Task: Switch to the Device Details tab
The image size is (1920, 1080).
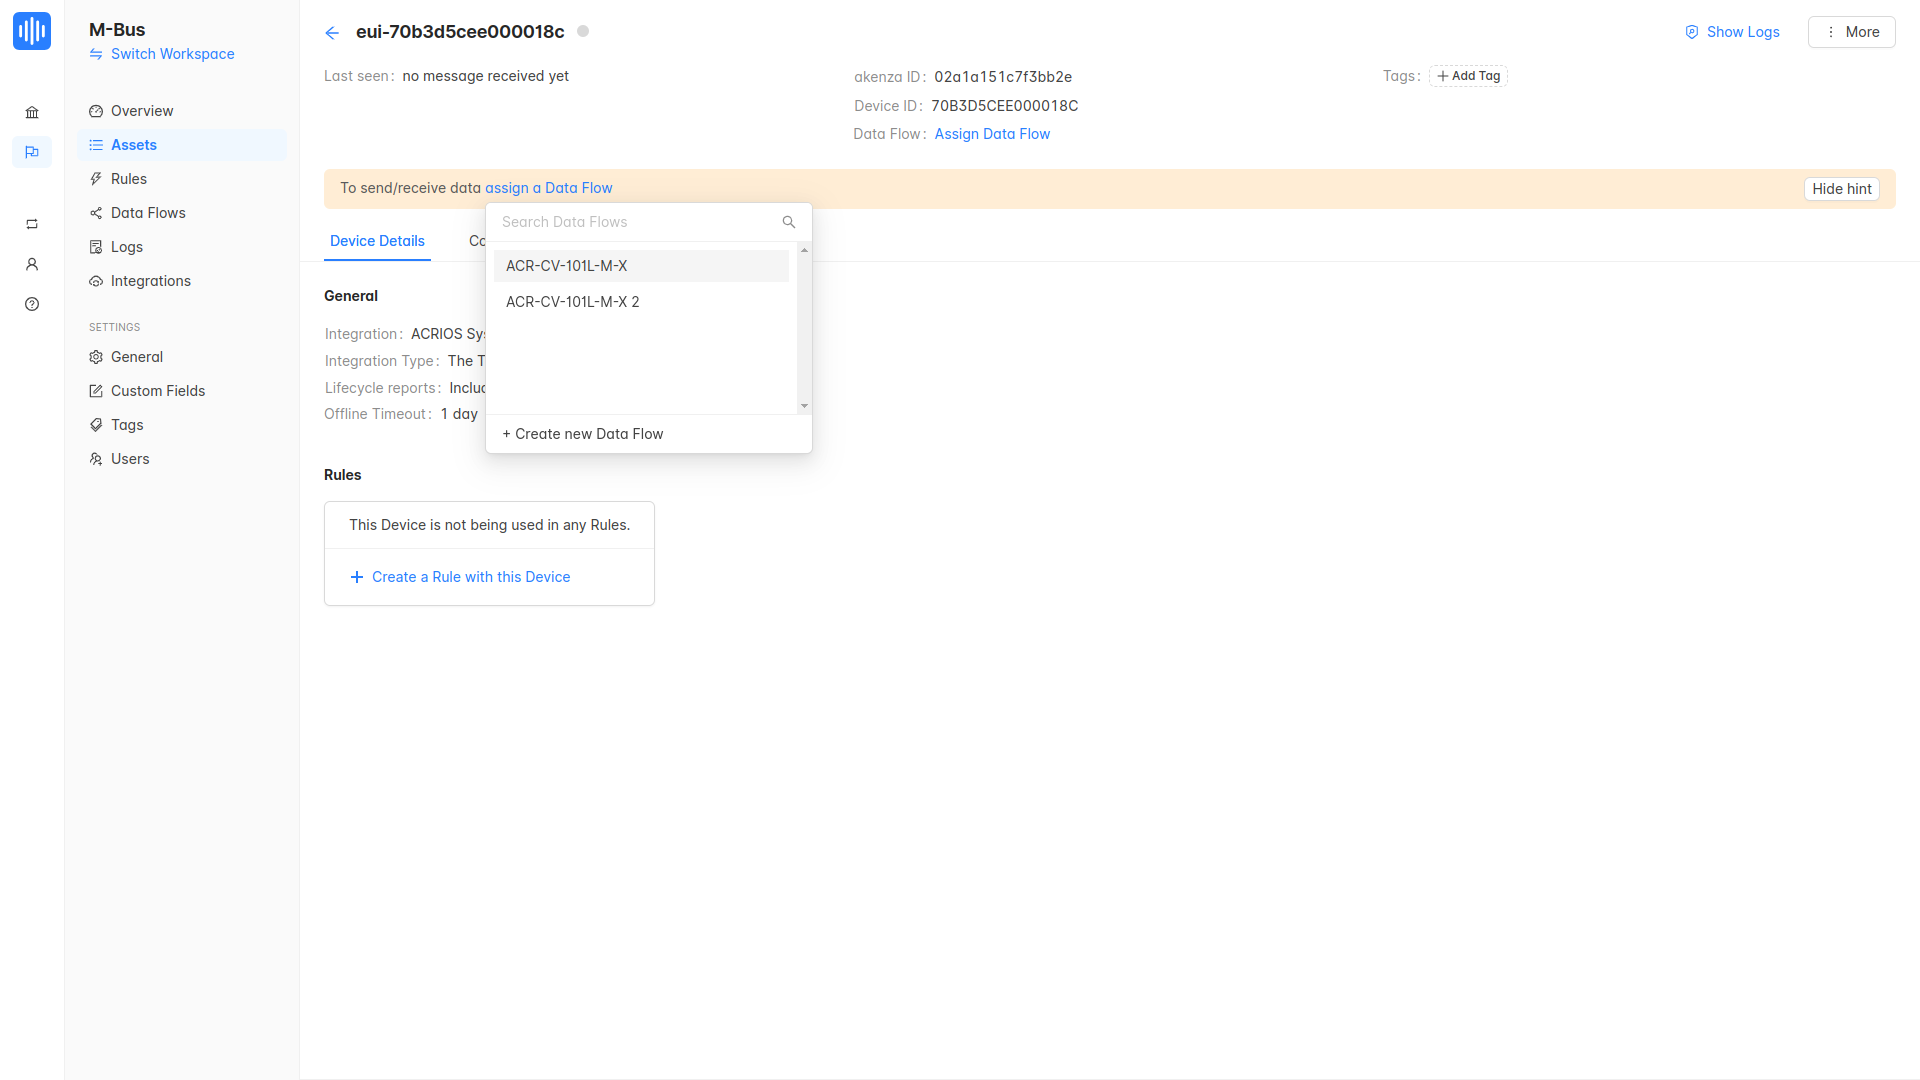Action: point(377,241)
